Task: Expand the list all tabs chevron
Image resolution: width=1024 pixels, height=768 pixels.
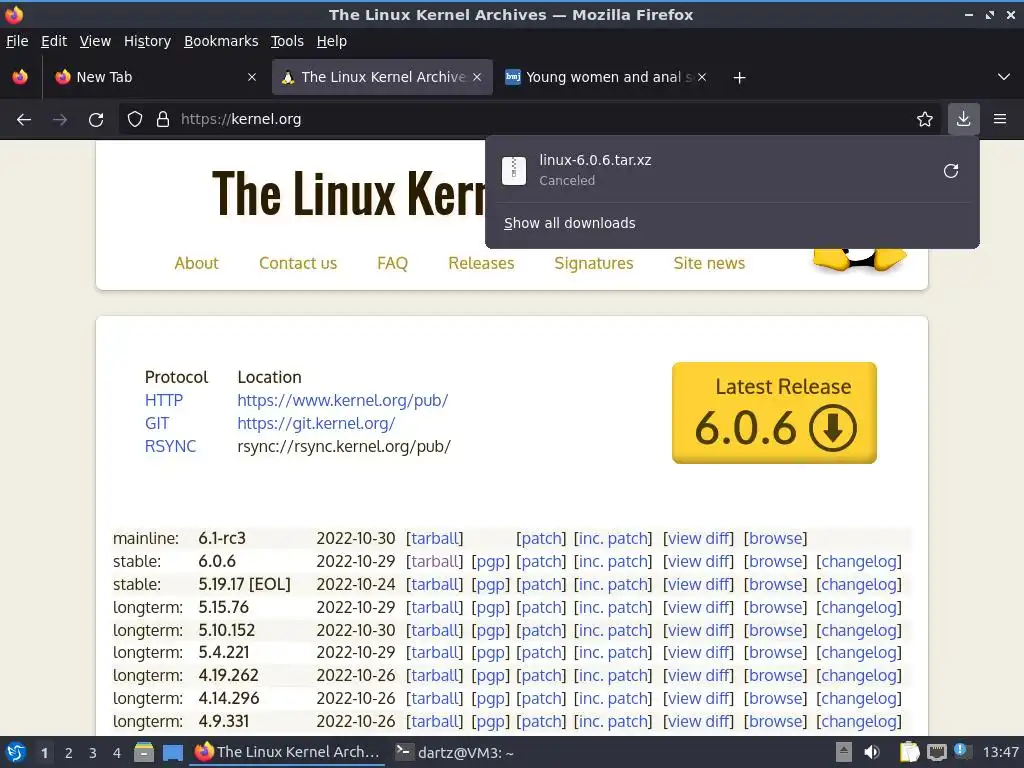Action: 1004,77
